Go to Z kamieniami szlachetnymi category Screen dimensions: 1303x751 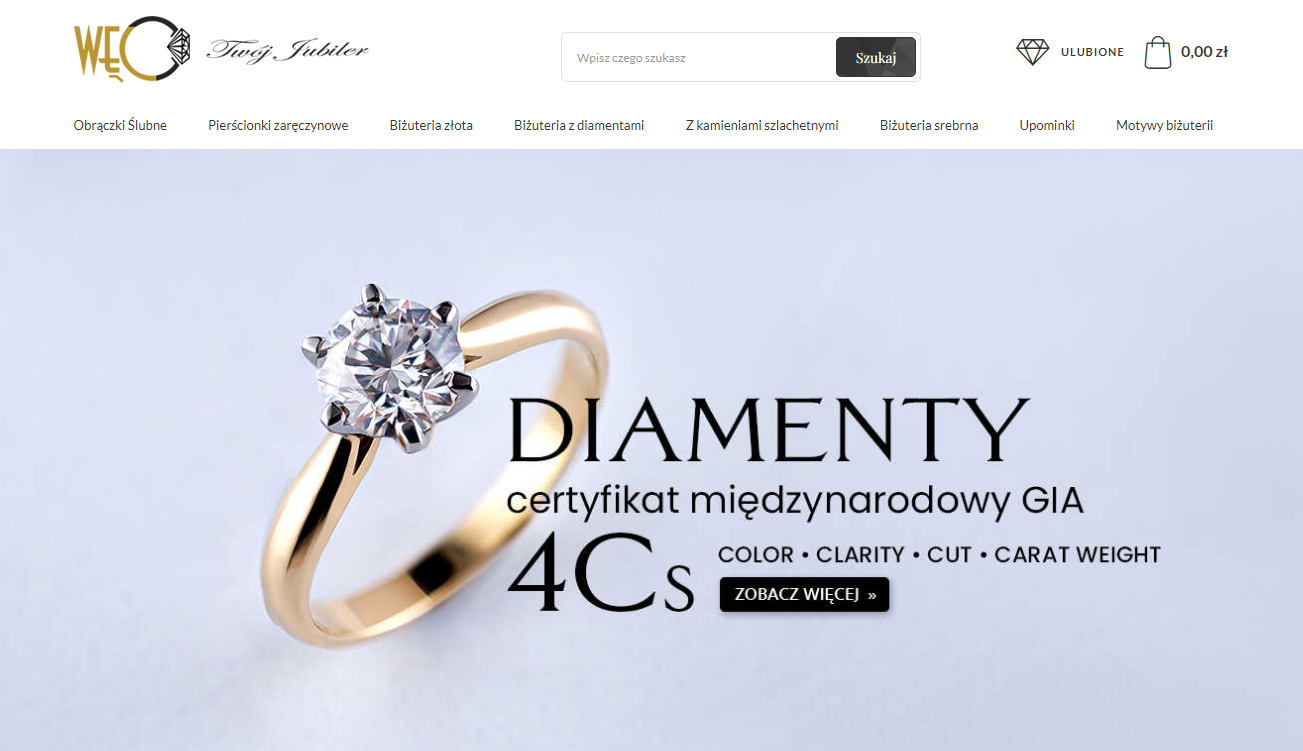762,125
